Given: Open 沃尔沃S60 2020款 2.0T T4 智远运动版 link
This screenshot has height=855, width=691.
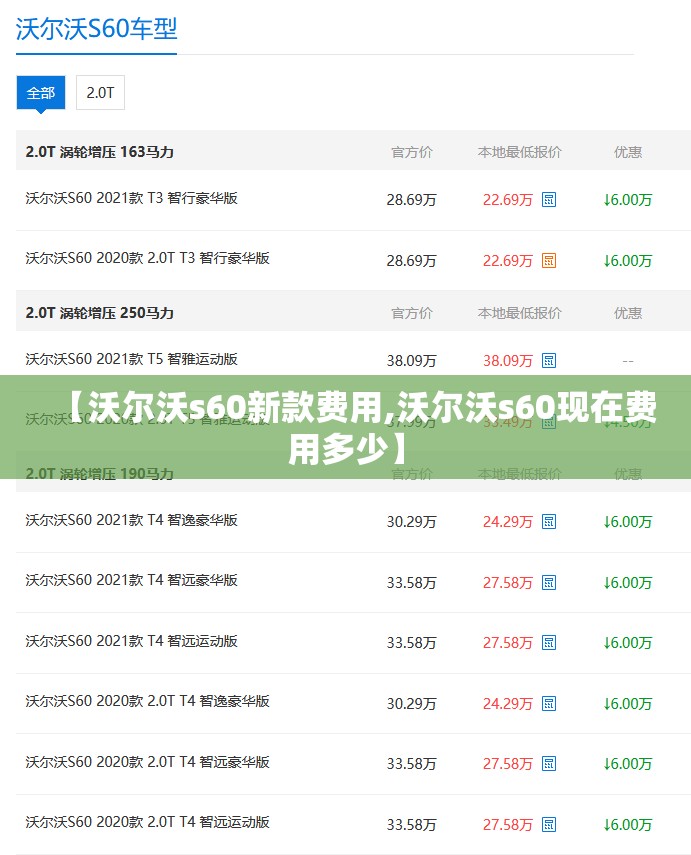Looking at the screenshot, I should (x=147, y=822).
